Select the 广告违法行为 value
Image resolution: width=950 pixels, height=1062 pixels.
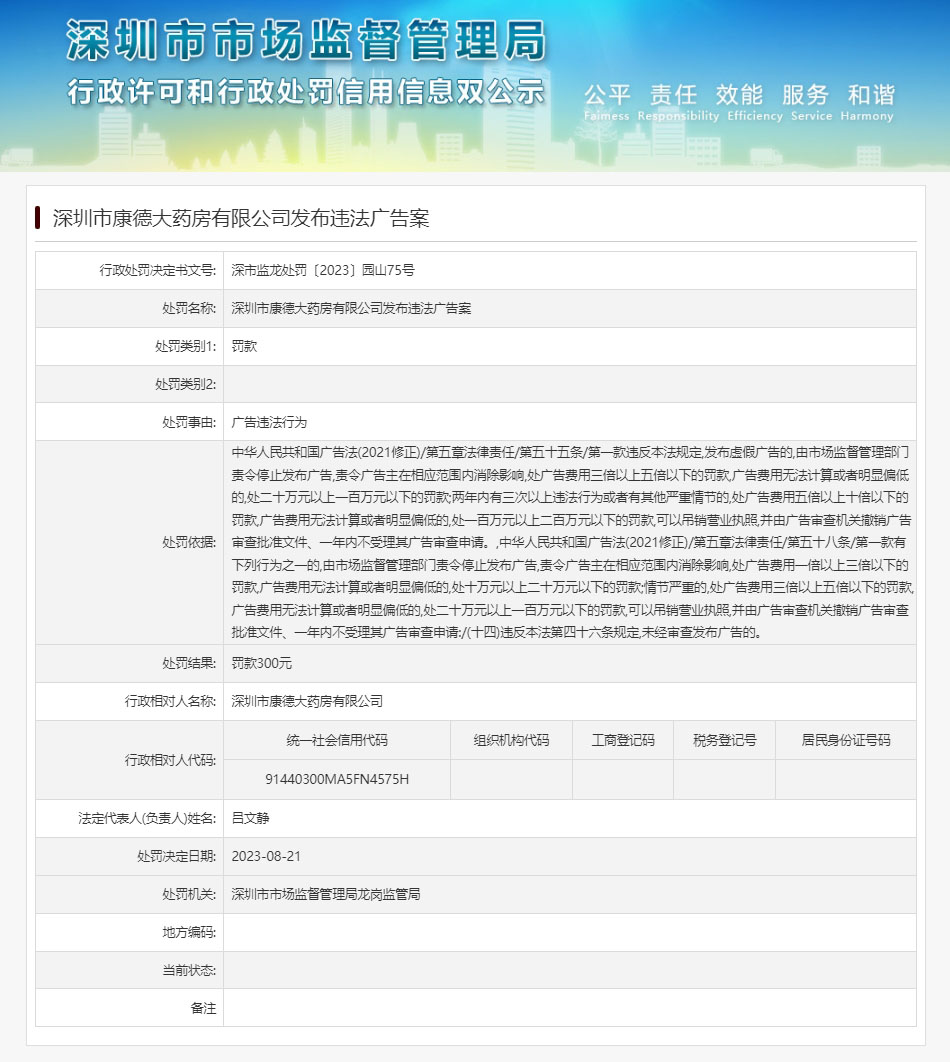pyautogui.click(x=269, y=422)
